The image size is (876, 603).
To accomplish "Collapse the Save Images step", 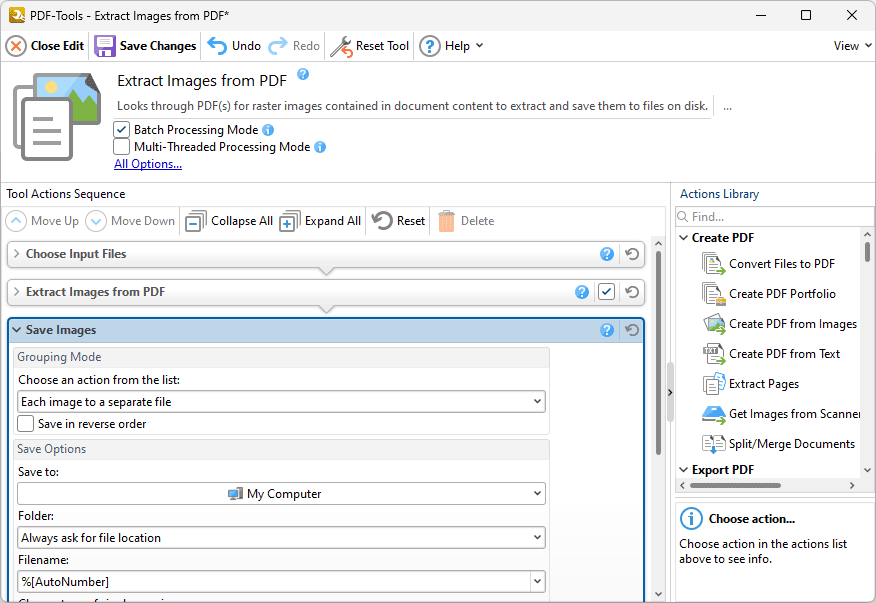I will [x=16, y=330].
